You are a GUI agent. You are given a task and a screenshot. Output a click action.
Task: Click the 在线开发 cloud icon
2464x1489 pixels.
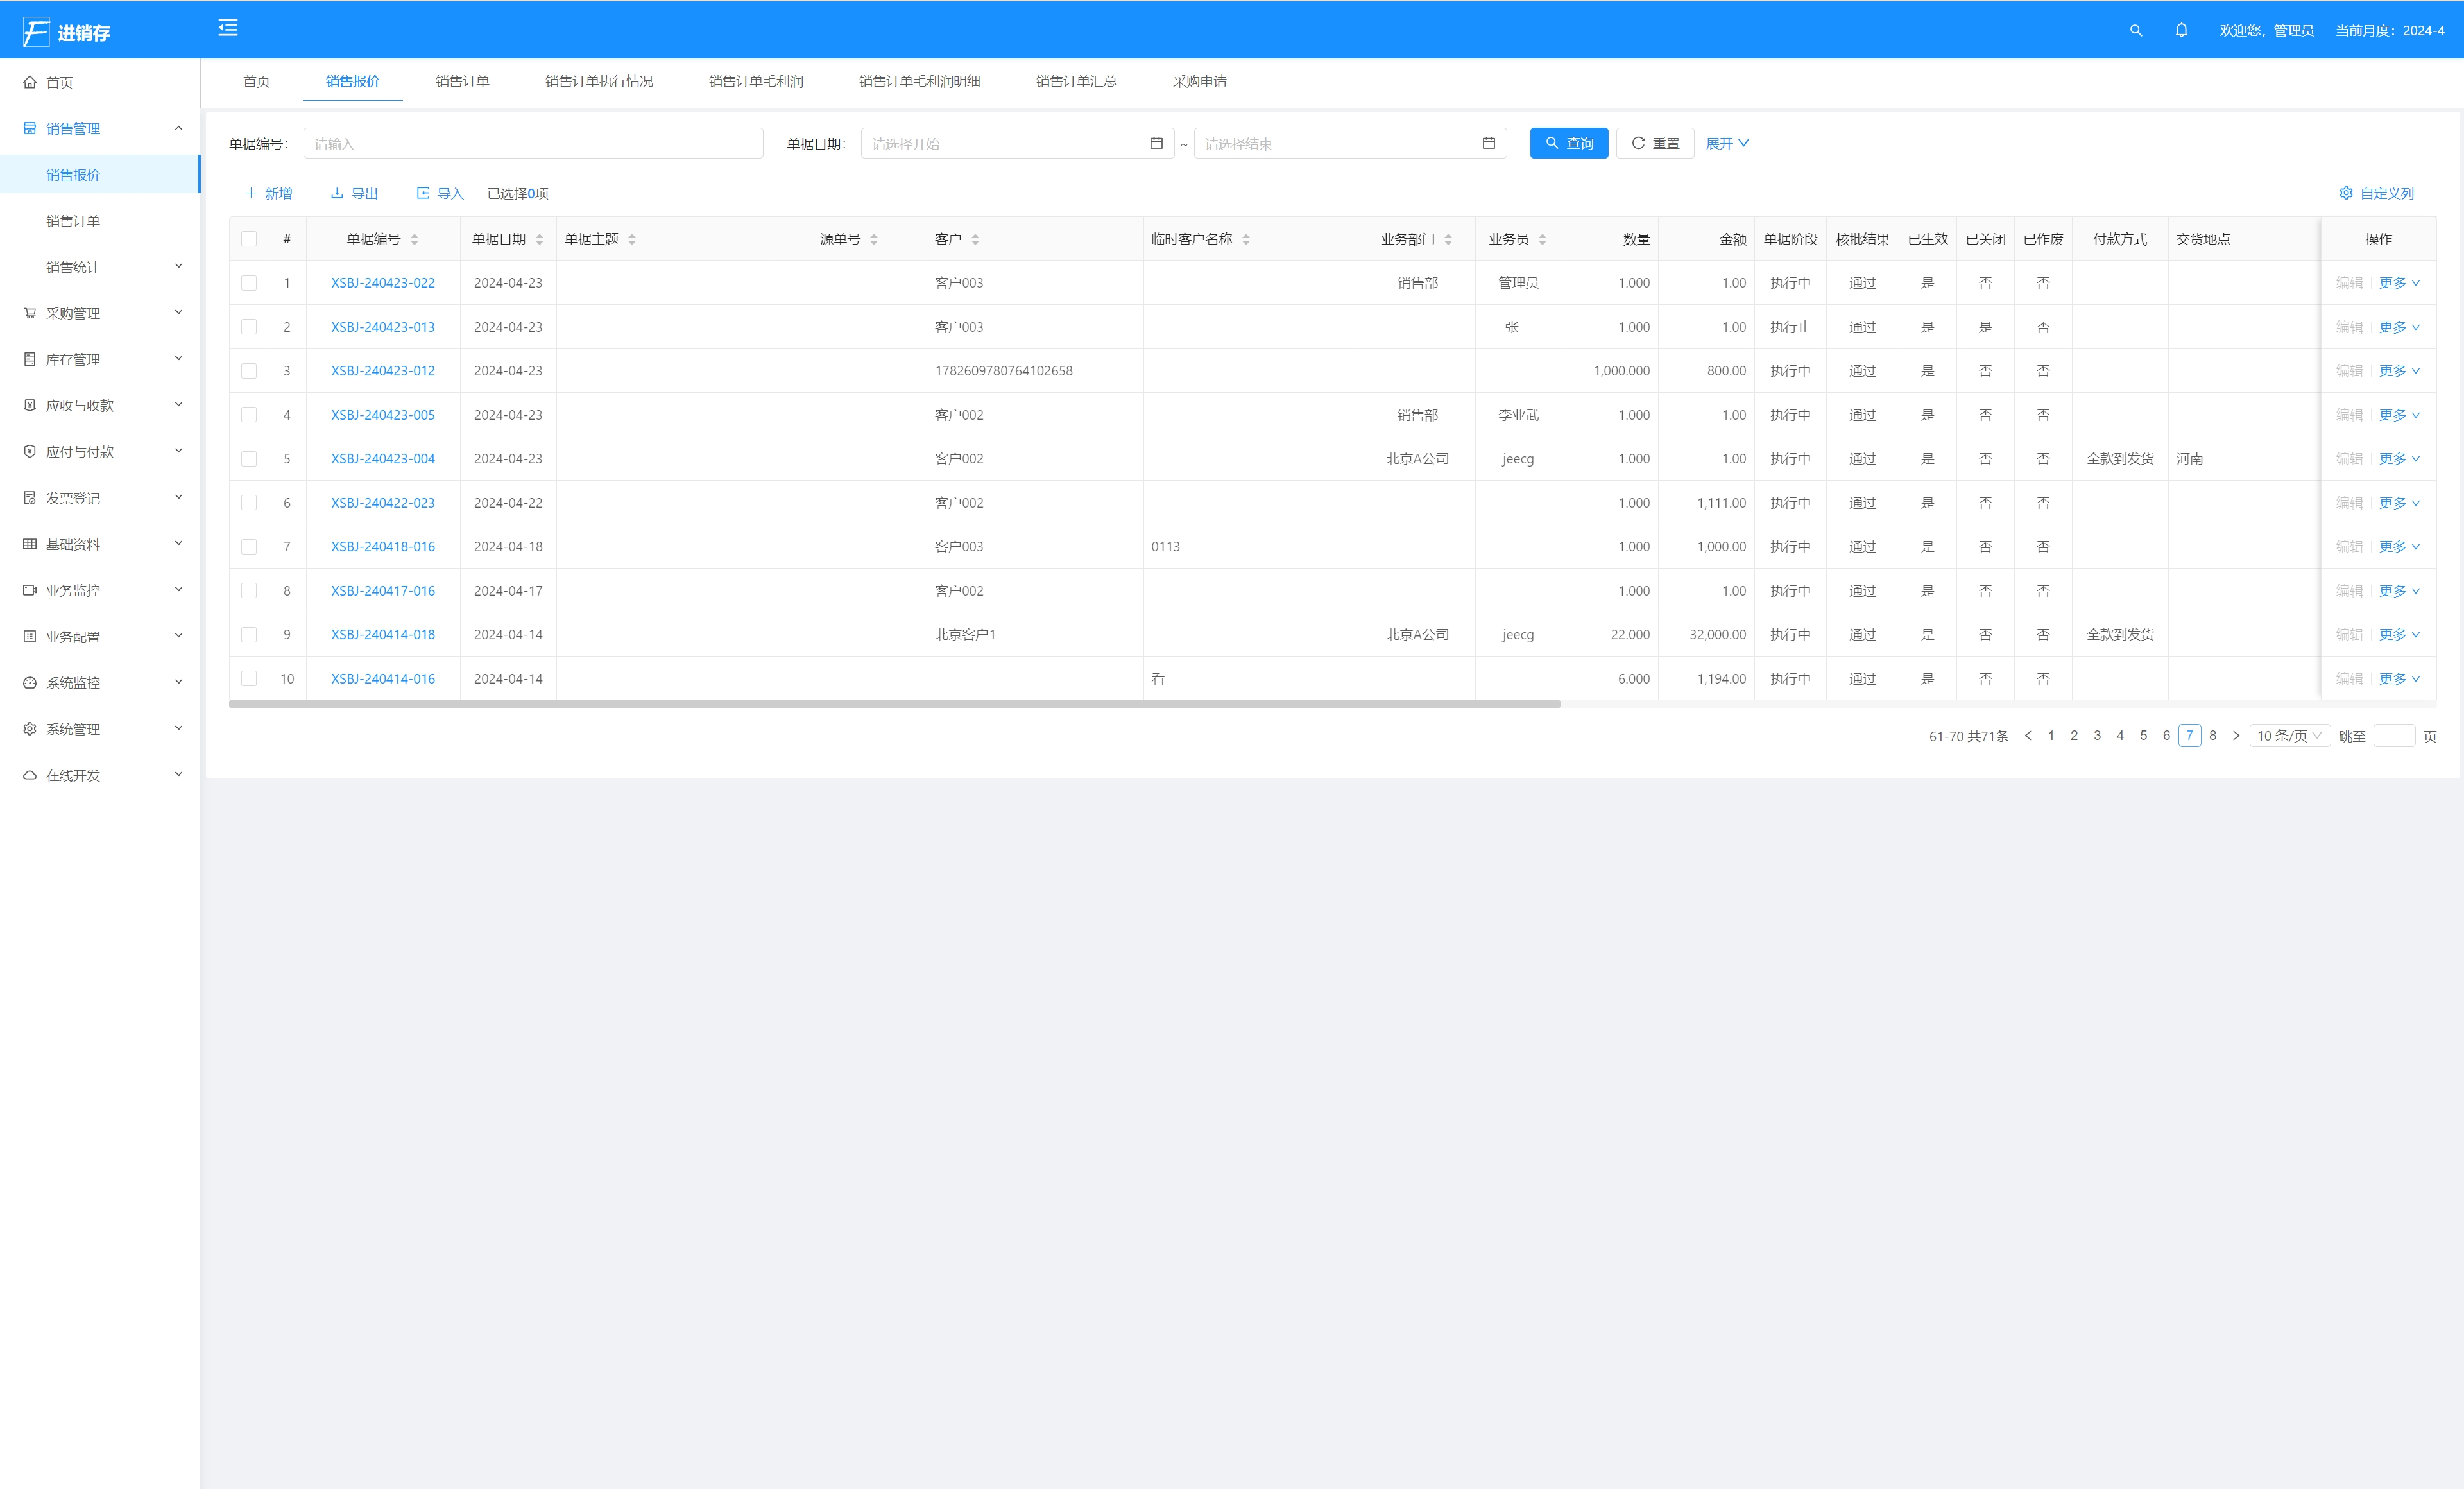(30, 775)
